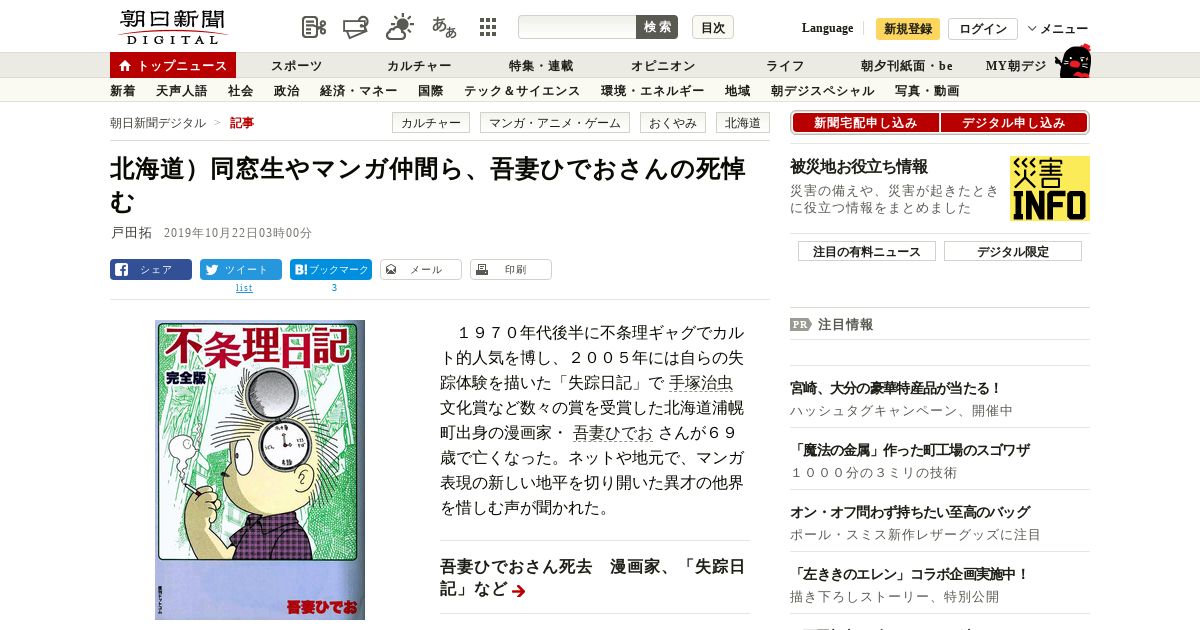Click 新聞宅配申し込み button
Viewport: 1200px width, 630px height.
(866, 122)
